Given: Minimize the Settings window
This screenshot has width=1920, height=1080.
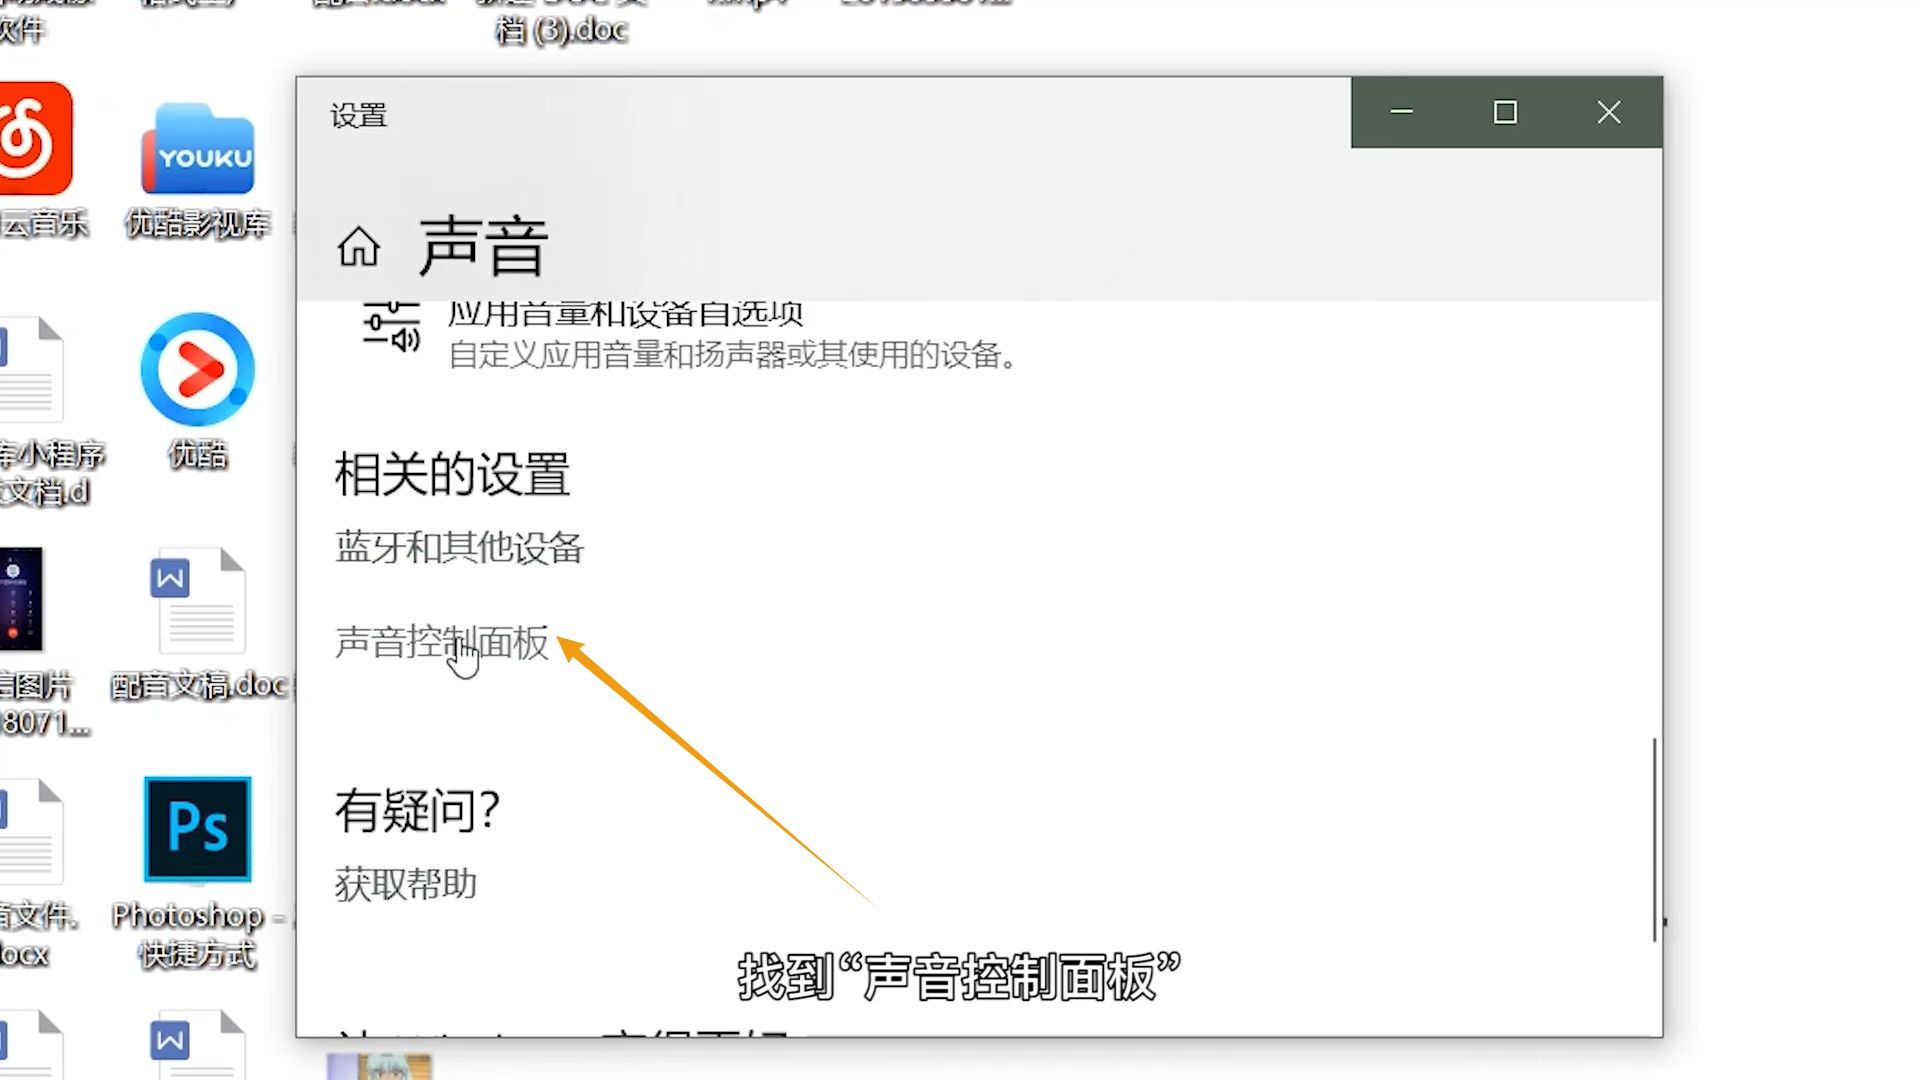Looking at the screenshot, I should (x=1402, y=113).
